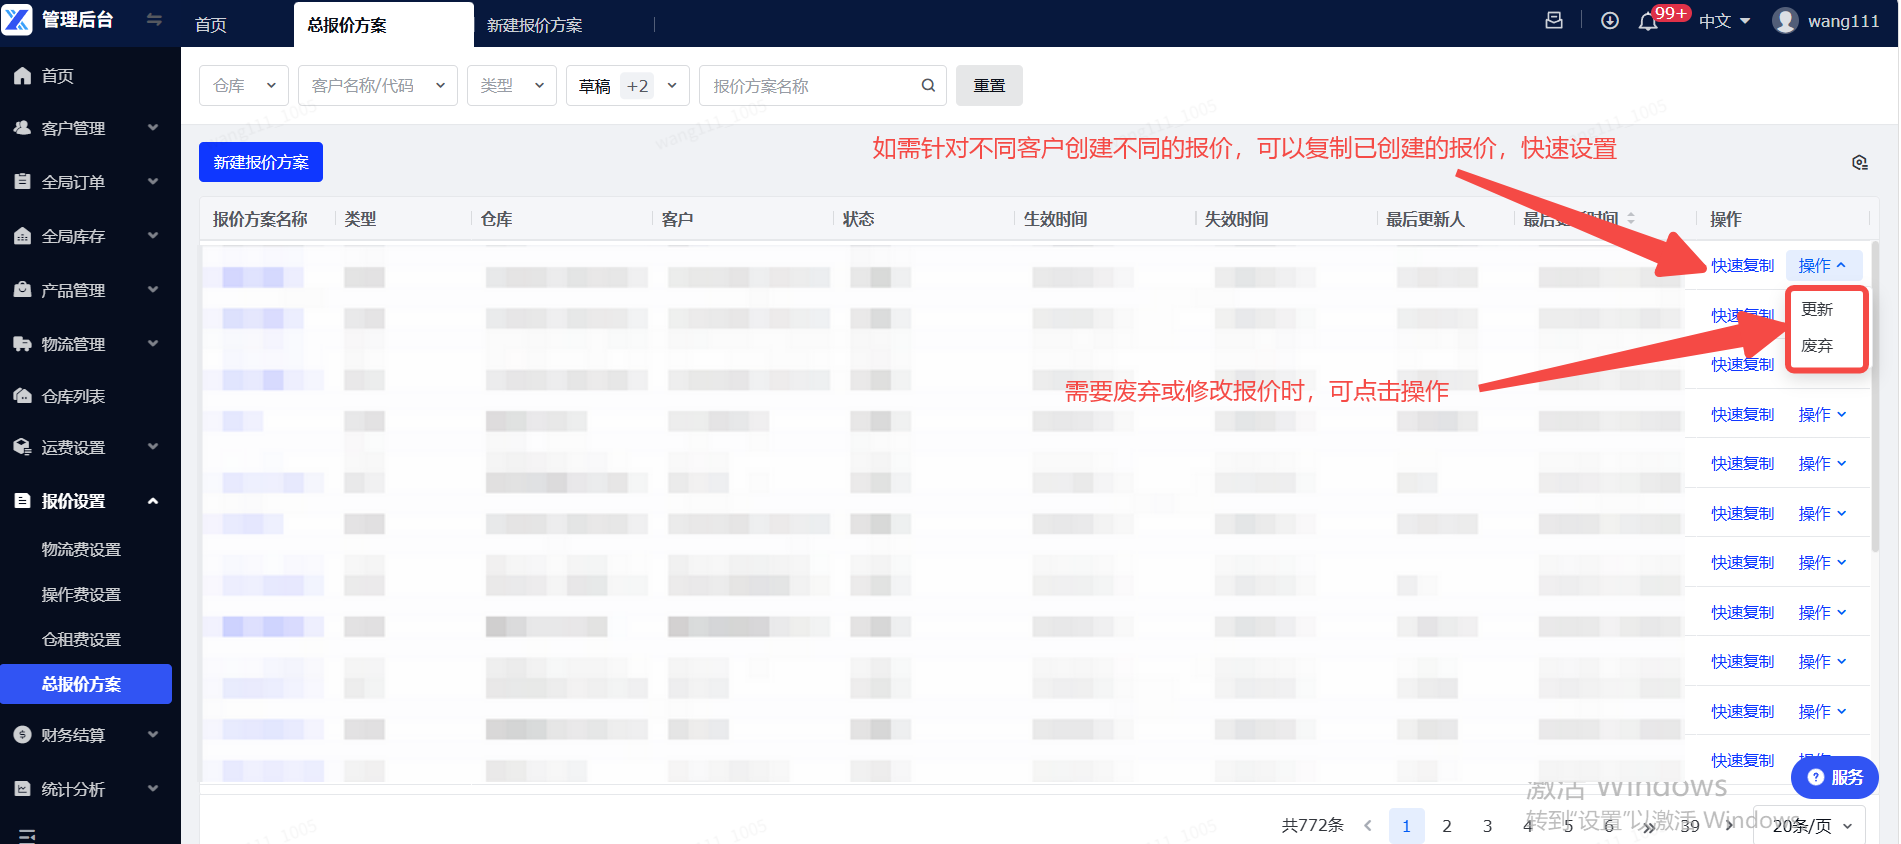This screenshot has height=844, width=1901.
Task: Choose 废弃 from the 操作 menu
Action: [1817, 346]
